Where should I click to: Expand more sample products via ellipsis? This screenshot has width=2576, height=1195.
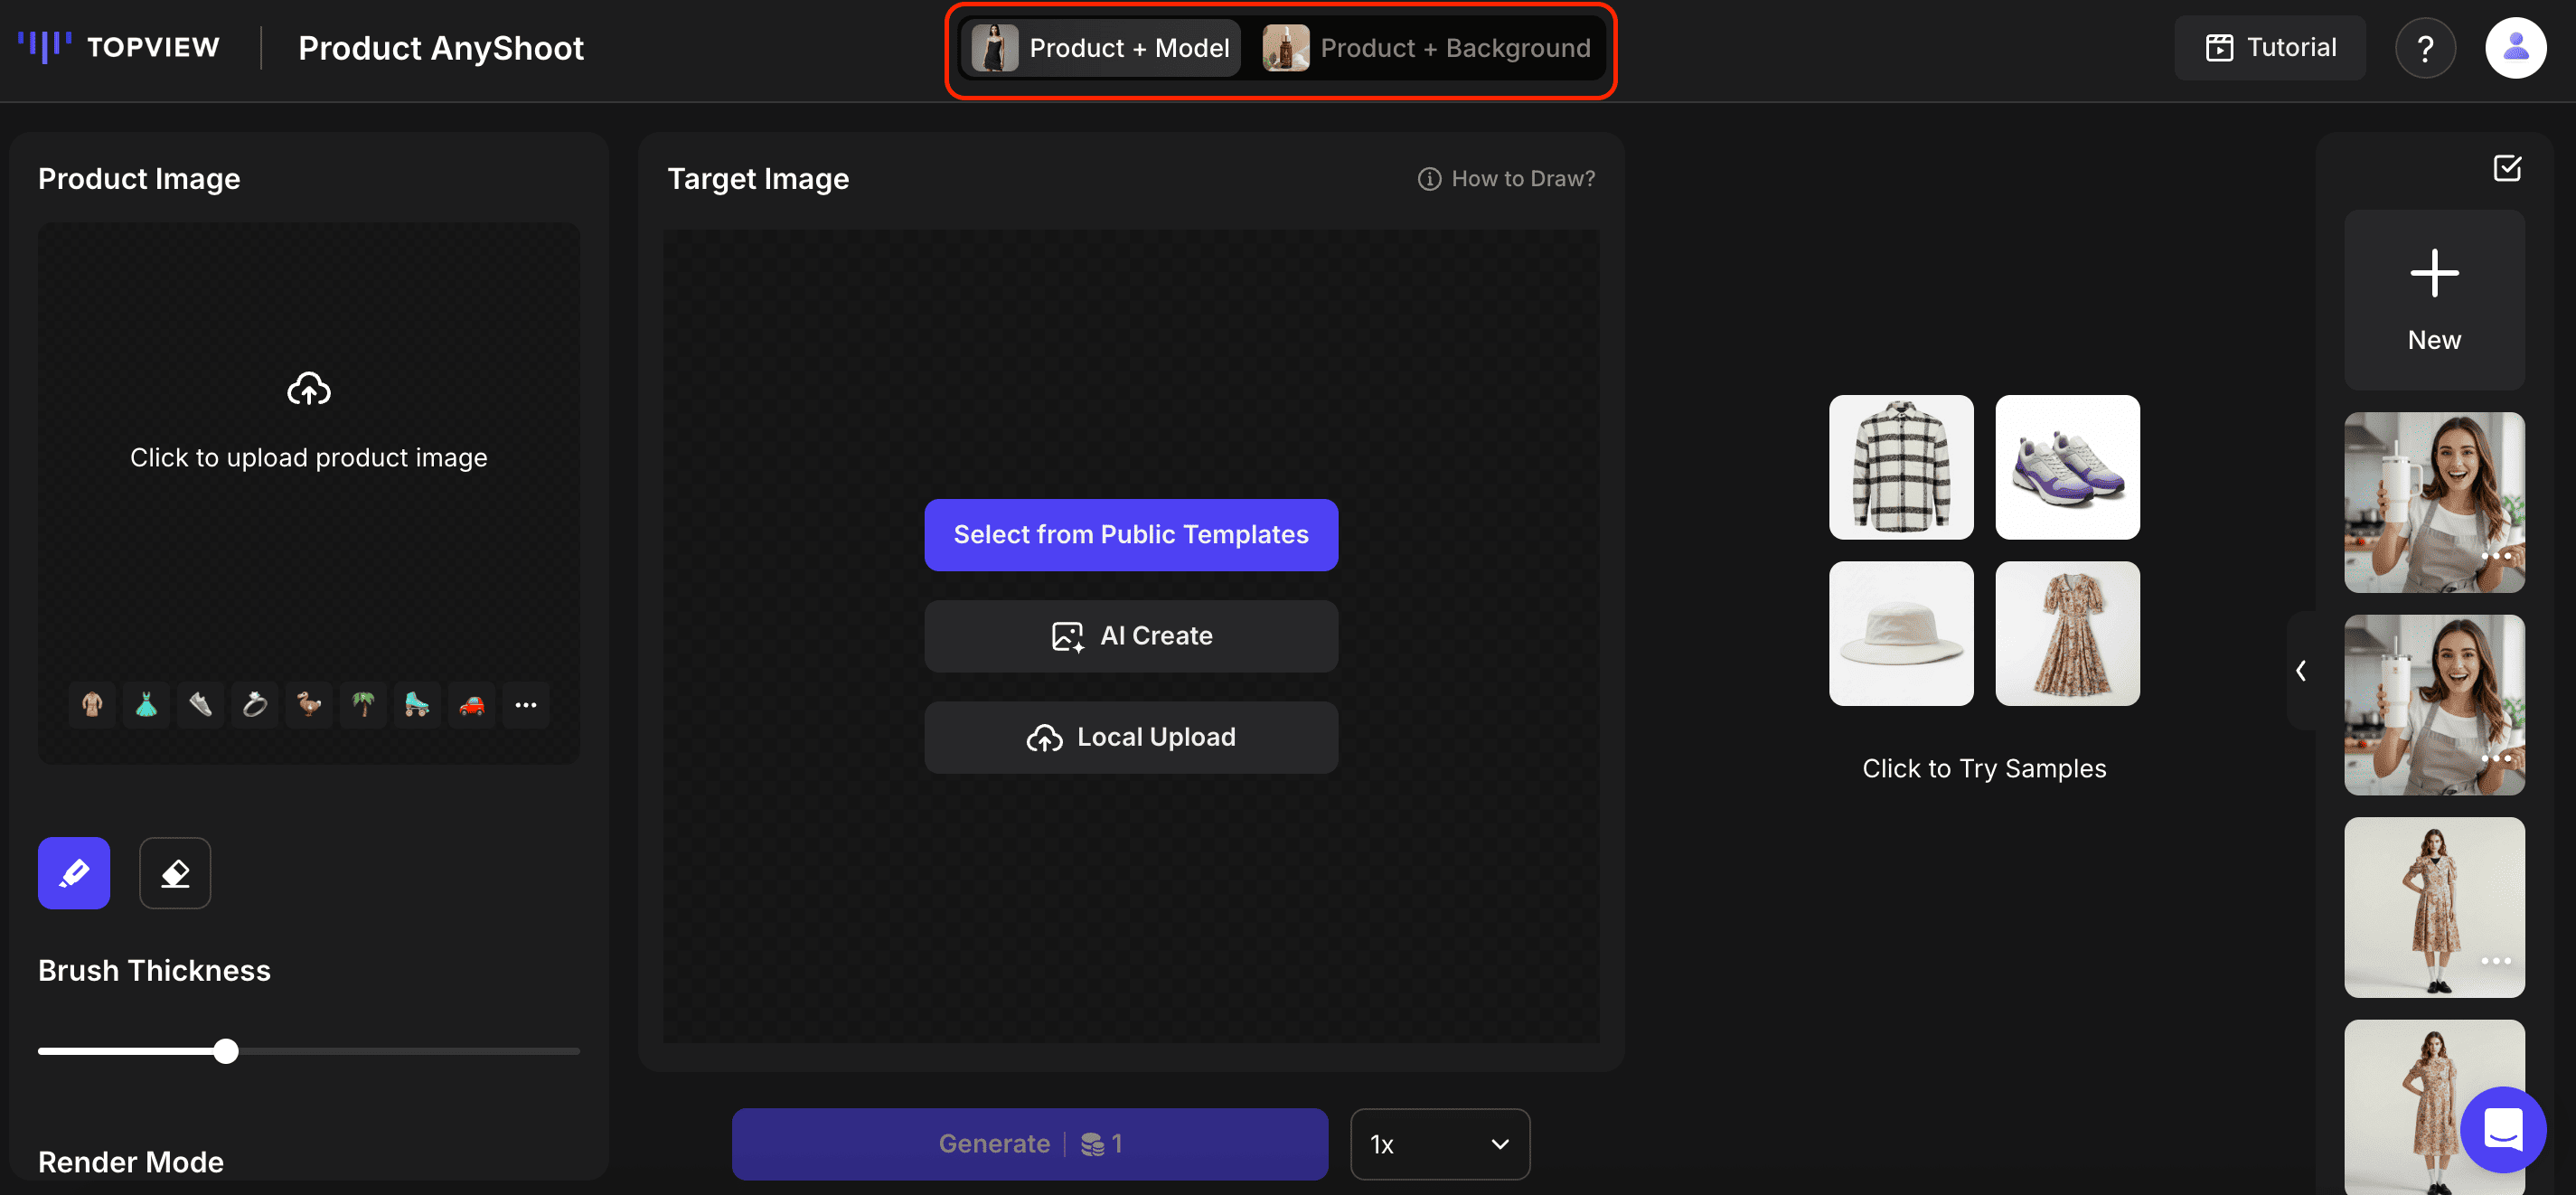[526, 704]
